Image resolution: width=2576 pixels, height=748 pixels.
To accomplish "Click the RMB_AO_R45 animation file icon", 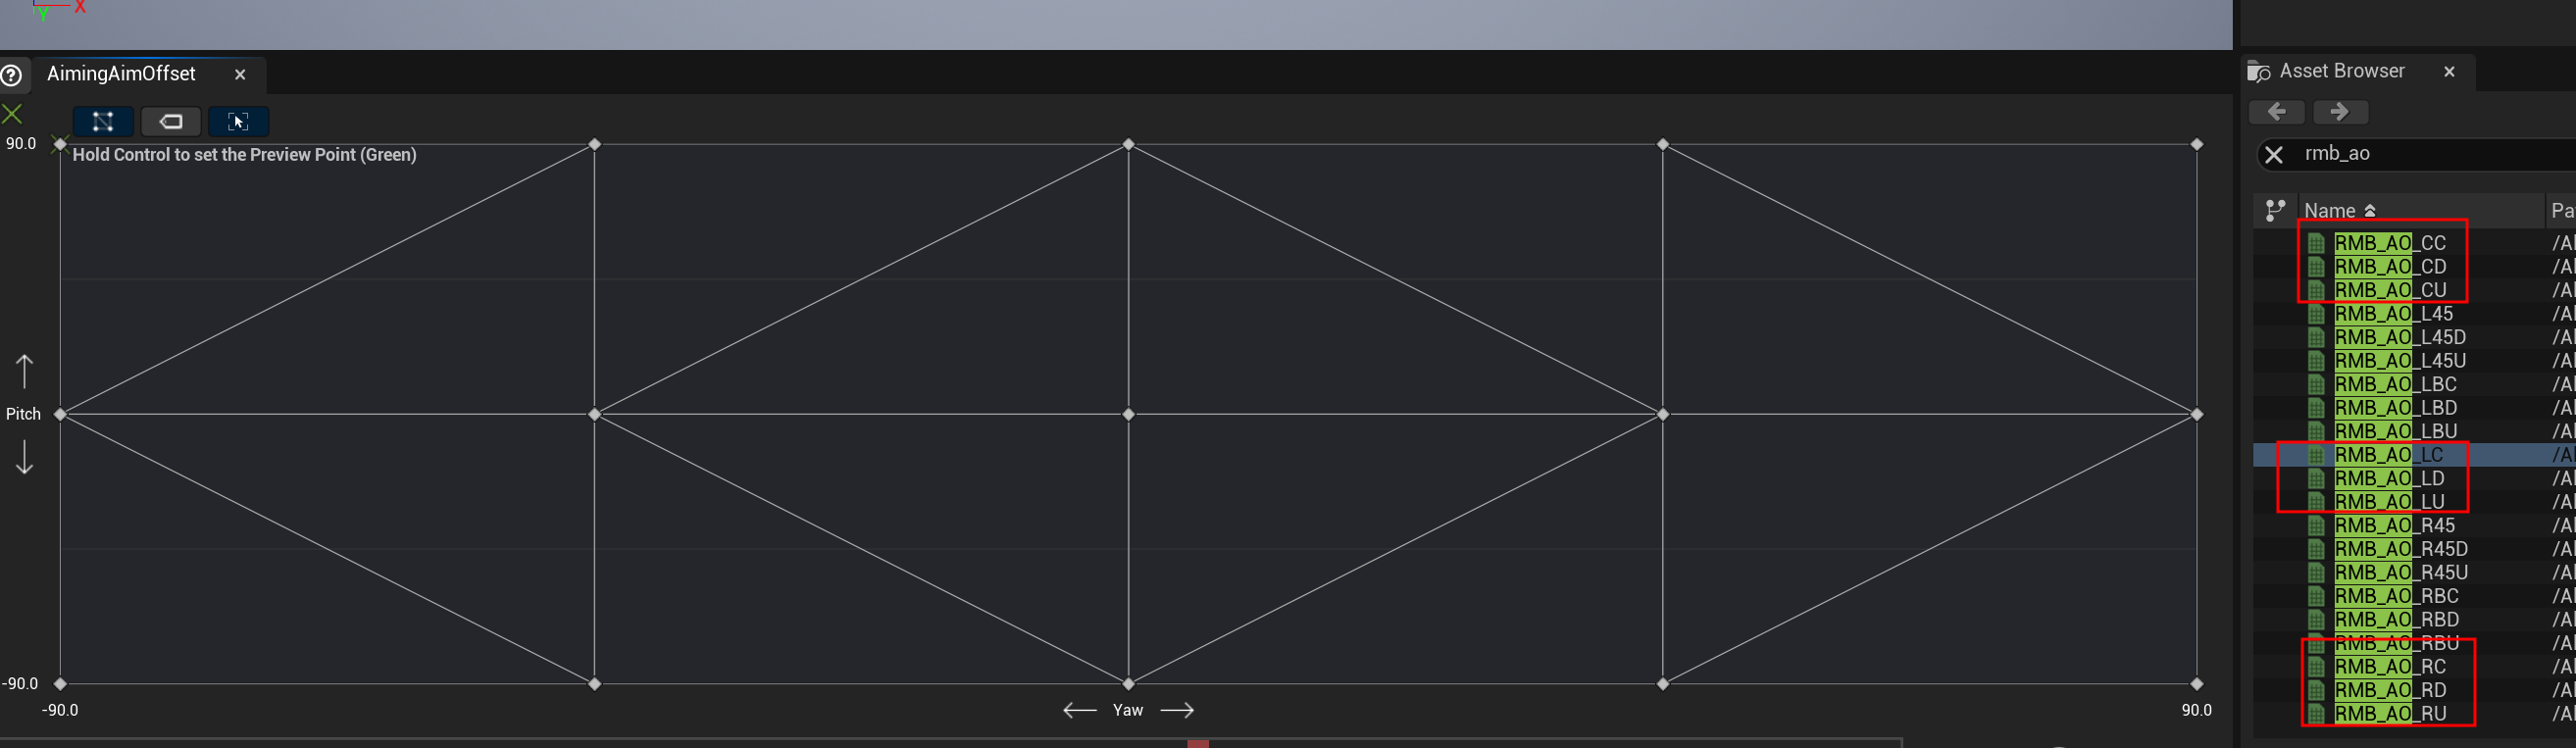I will 2316,526.
